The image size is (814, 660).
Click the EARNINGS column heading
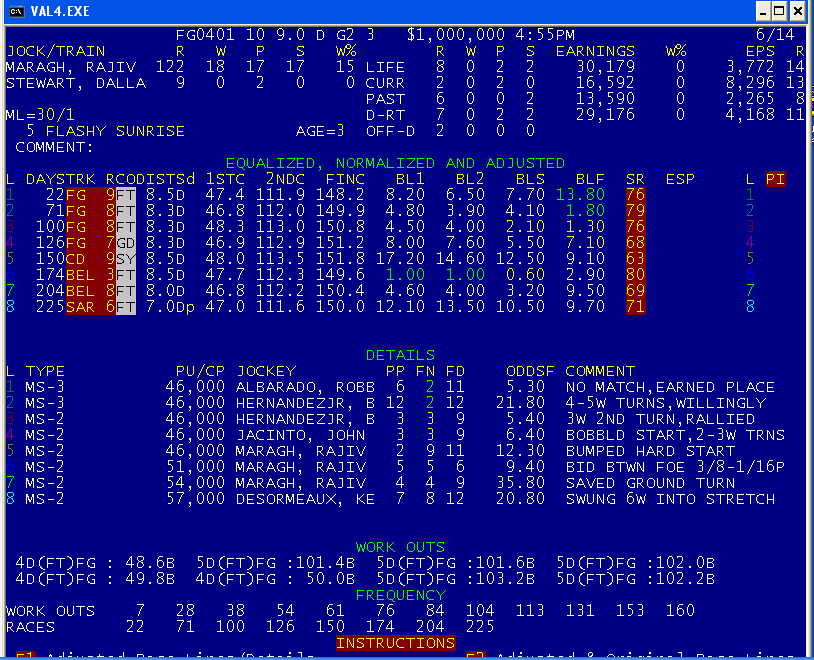[x=595, y=51]
